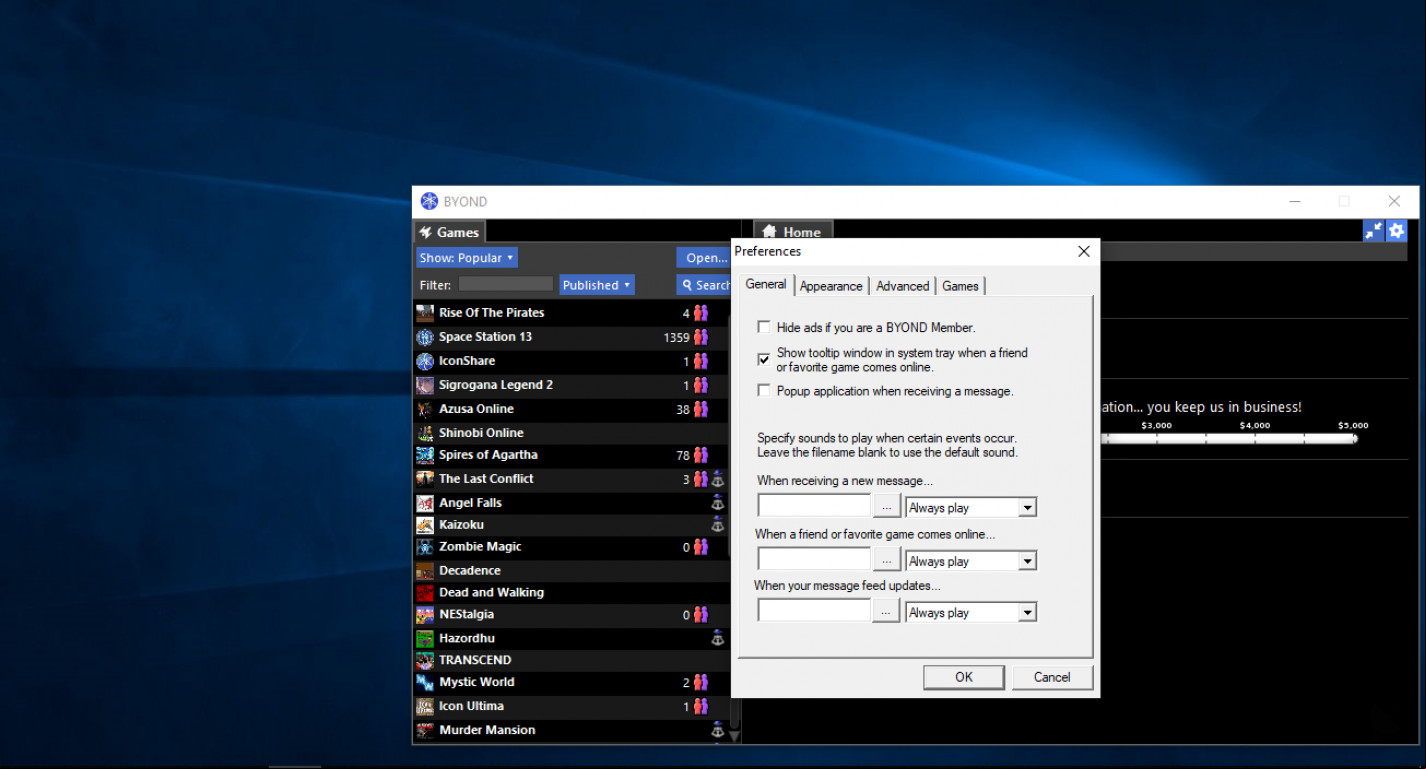This screenshot has width=1426, height=769.
Task: Click OK in Preferences dialog
Action: 964,677
